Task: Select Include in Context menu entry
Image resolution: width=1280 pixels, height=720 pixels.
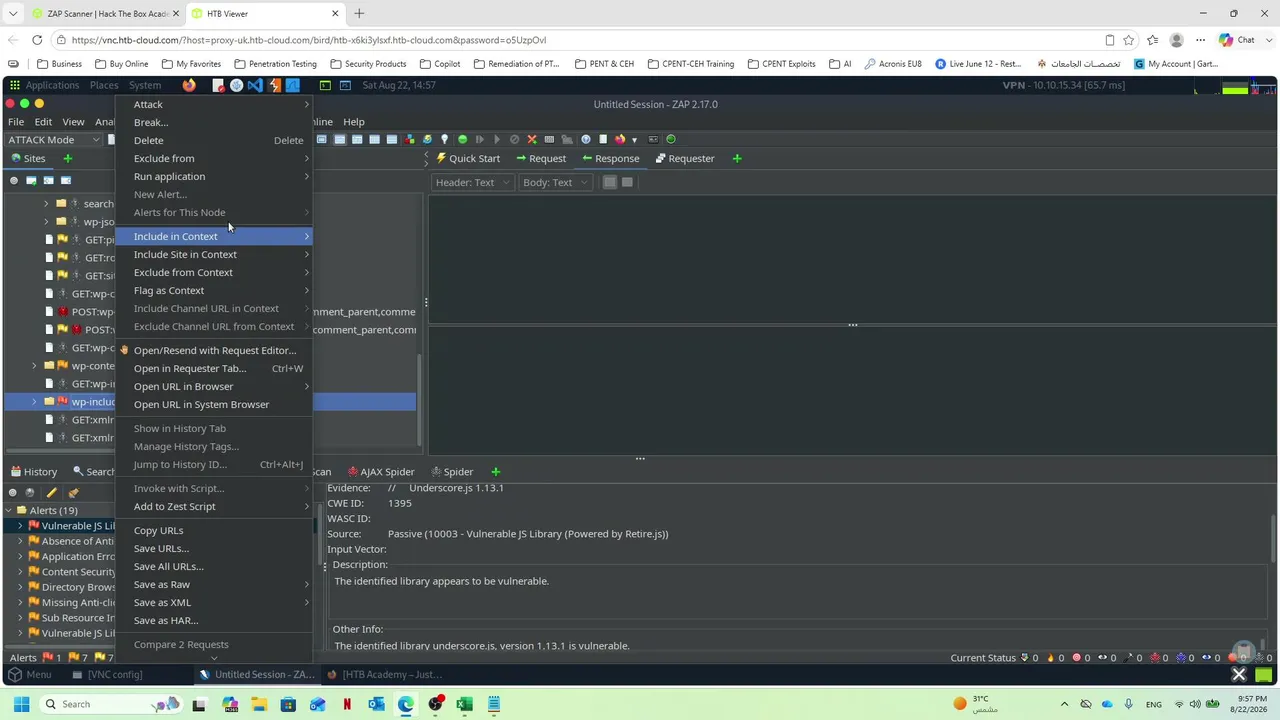Action: point(214,236)
